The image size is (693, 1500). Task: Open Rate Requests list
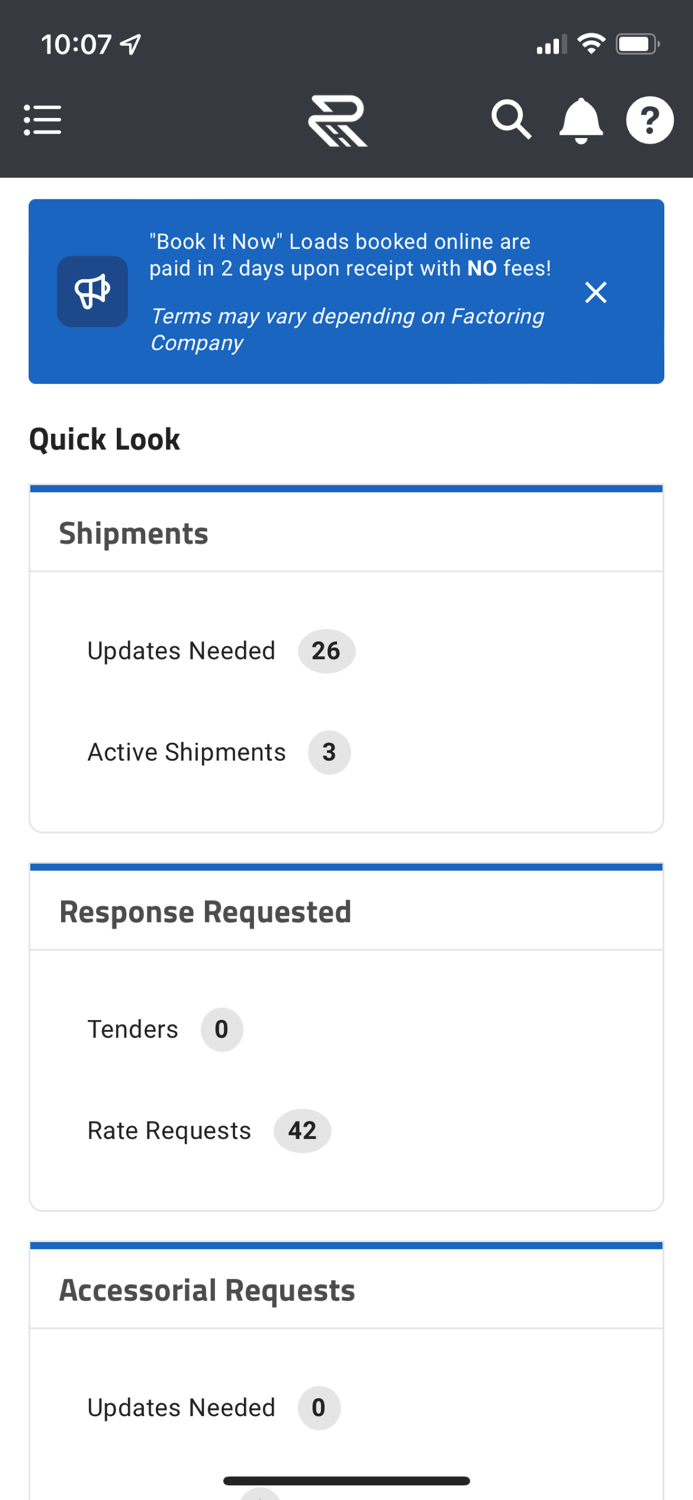pyautogui.click(x=169, y=1131)
